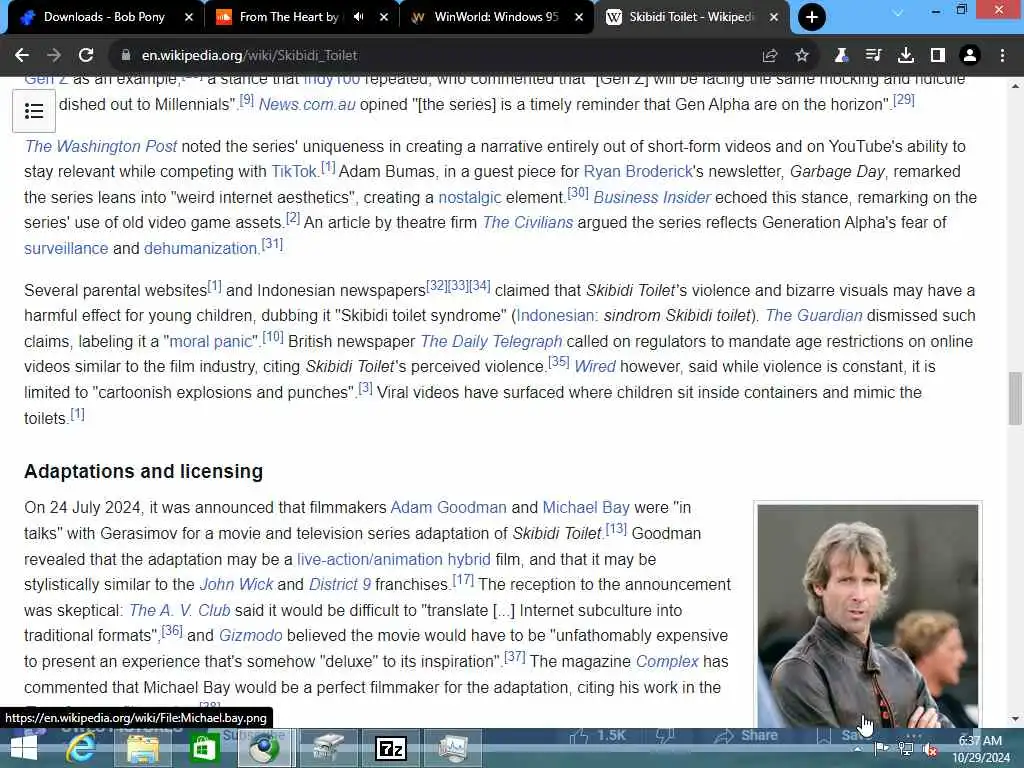The width and height of the screenshot is (1024, 768).
Task: Open the nostalgic link
Action: pos(470,197)
